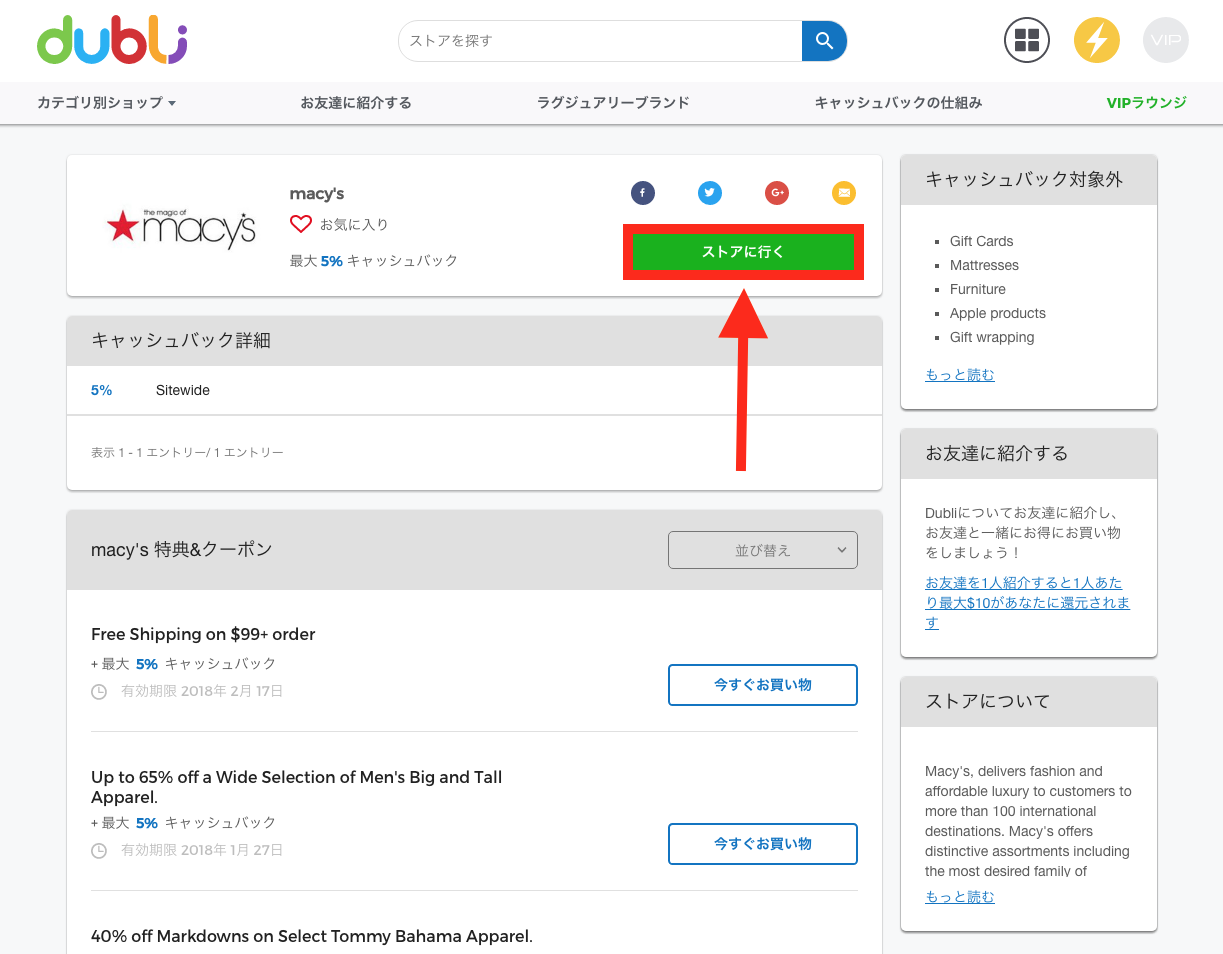Click in the ストアを探す search field
Image resolution: width=1223 pixels, height=954 pixels.
coord(600,41)
